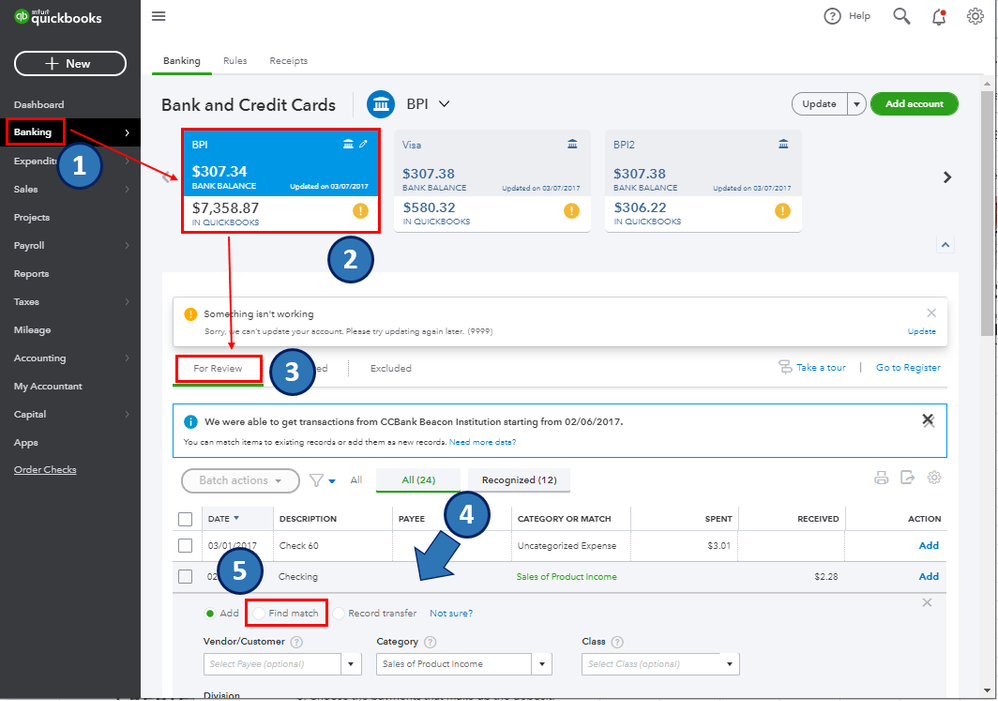
Task: Tick the checkbox for Check 60 row
Action: (185, 546)
